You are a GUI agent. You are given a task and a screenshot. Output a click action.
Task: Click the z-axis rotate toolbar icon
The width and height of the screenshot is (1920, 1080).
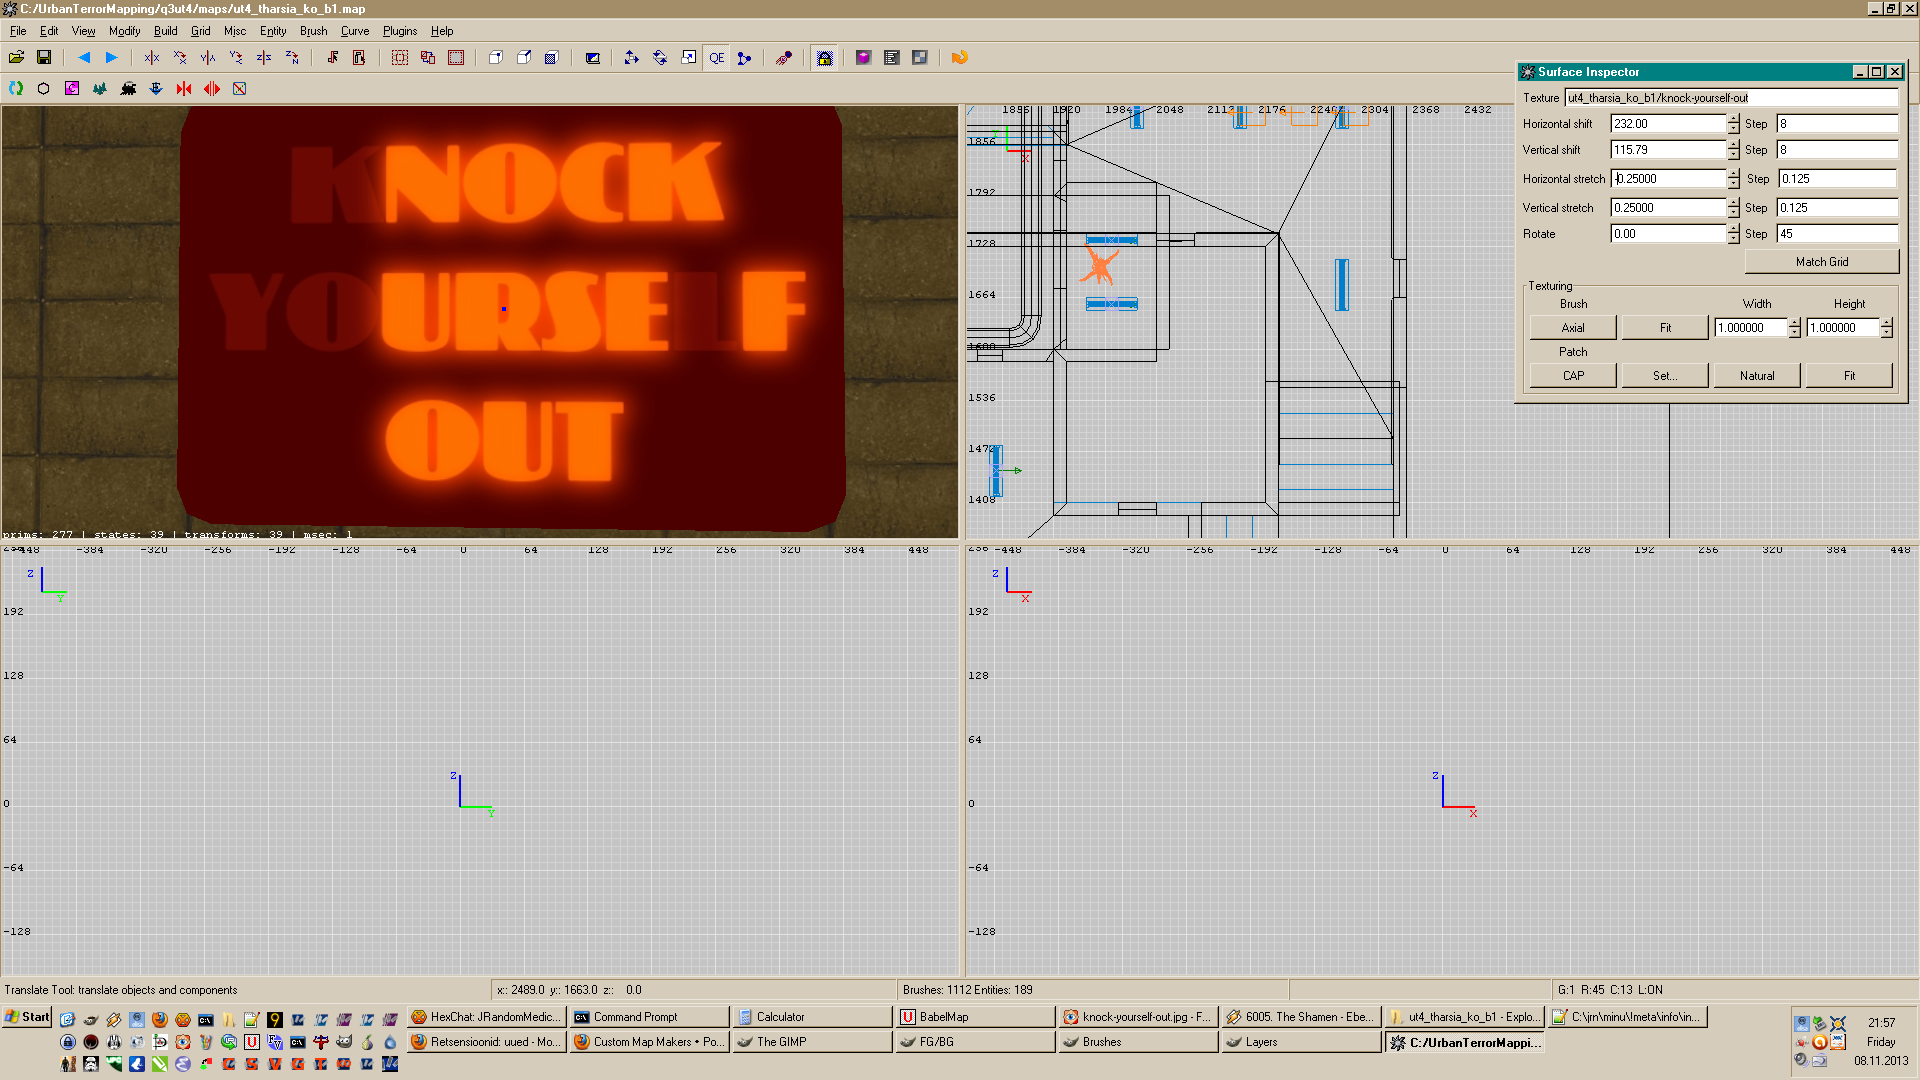pos(292,58)
